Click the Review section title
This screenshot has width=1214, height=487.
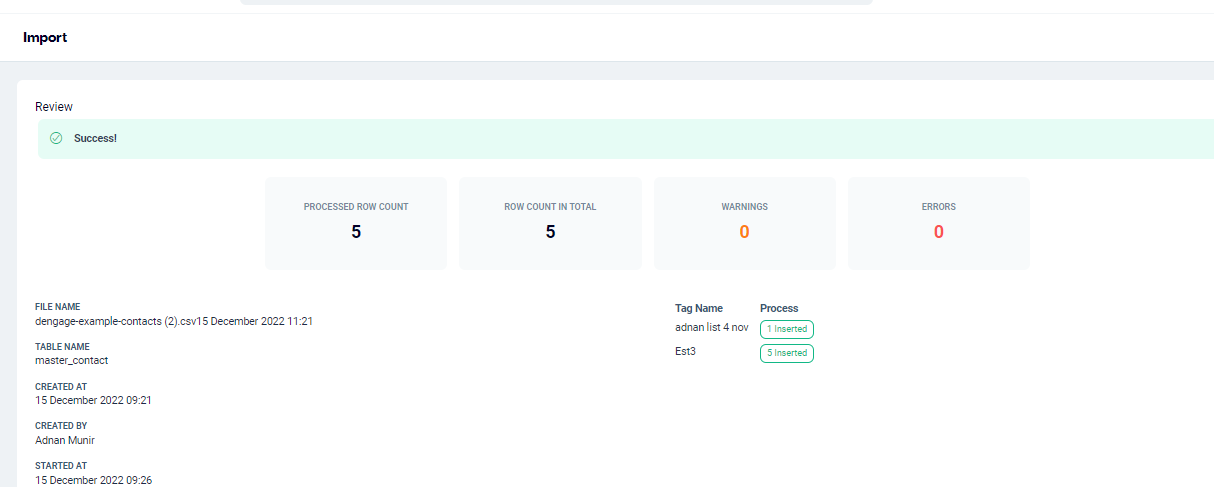pyautogui.click(x=54, y=107)
